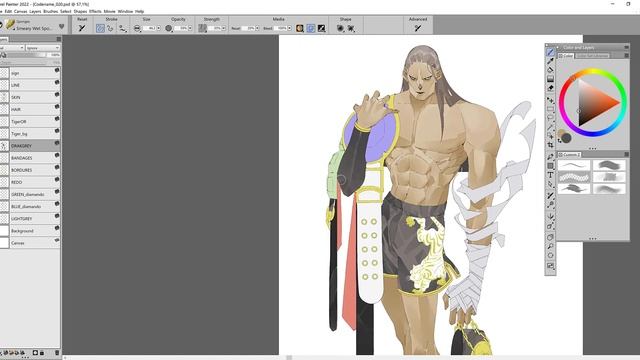Select the Rectangular Selection tool
Viewport: 640px width, 360px height.
[550, 109]
